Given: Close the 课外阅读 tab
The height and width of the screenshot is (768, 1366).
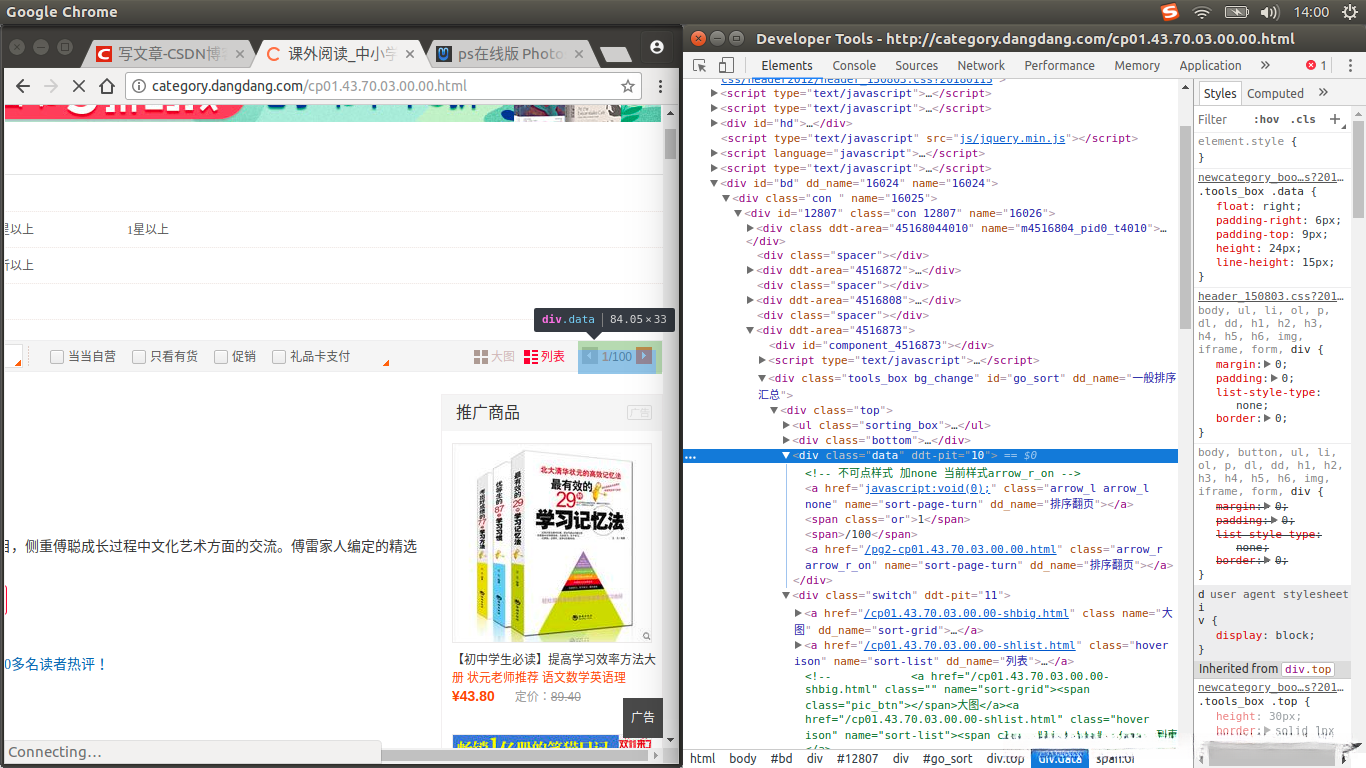Looking at the screenshot, I should [x=409, y=54].
